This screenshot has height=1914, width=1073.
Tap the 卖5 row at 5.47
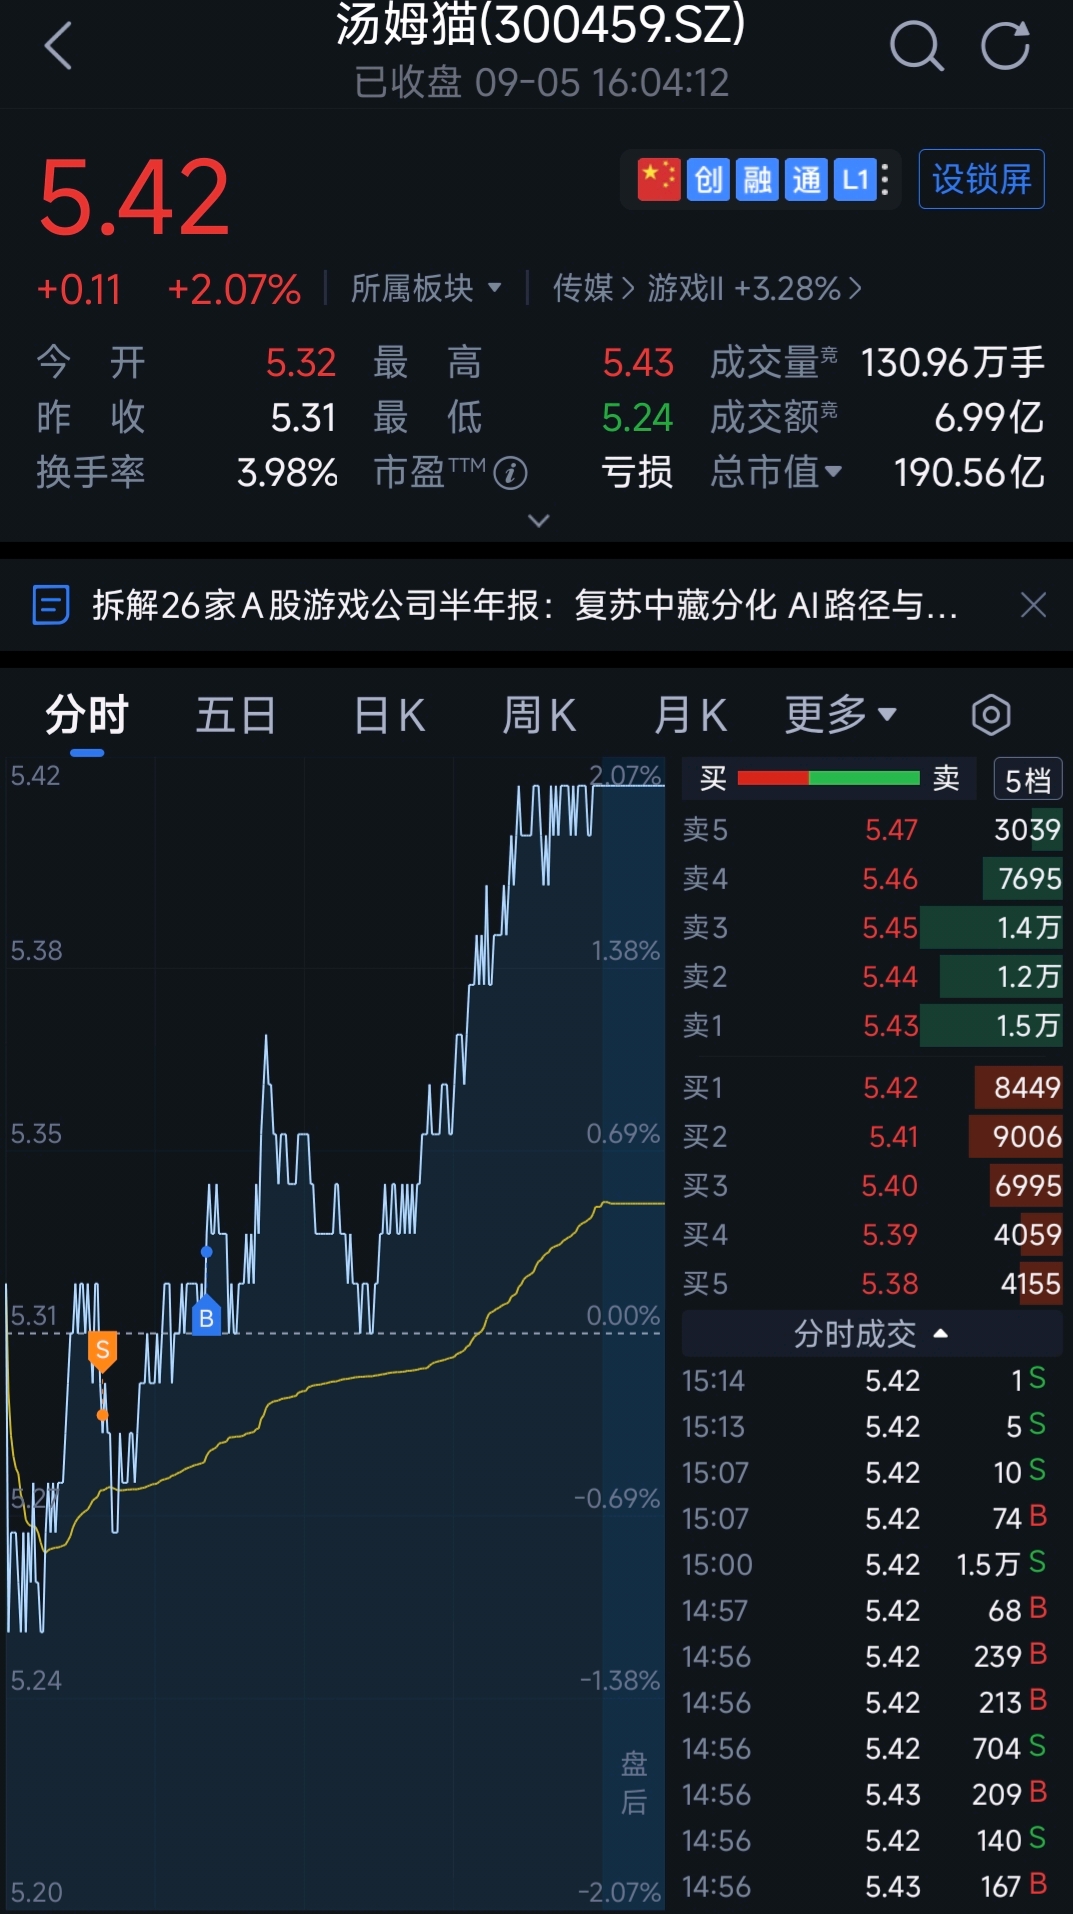[871, 829]
